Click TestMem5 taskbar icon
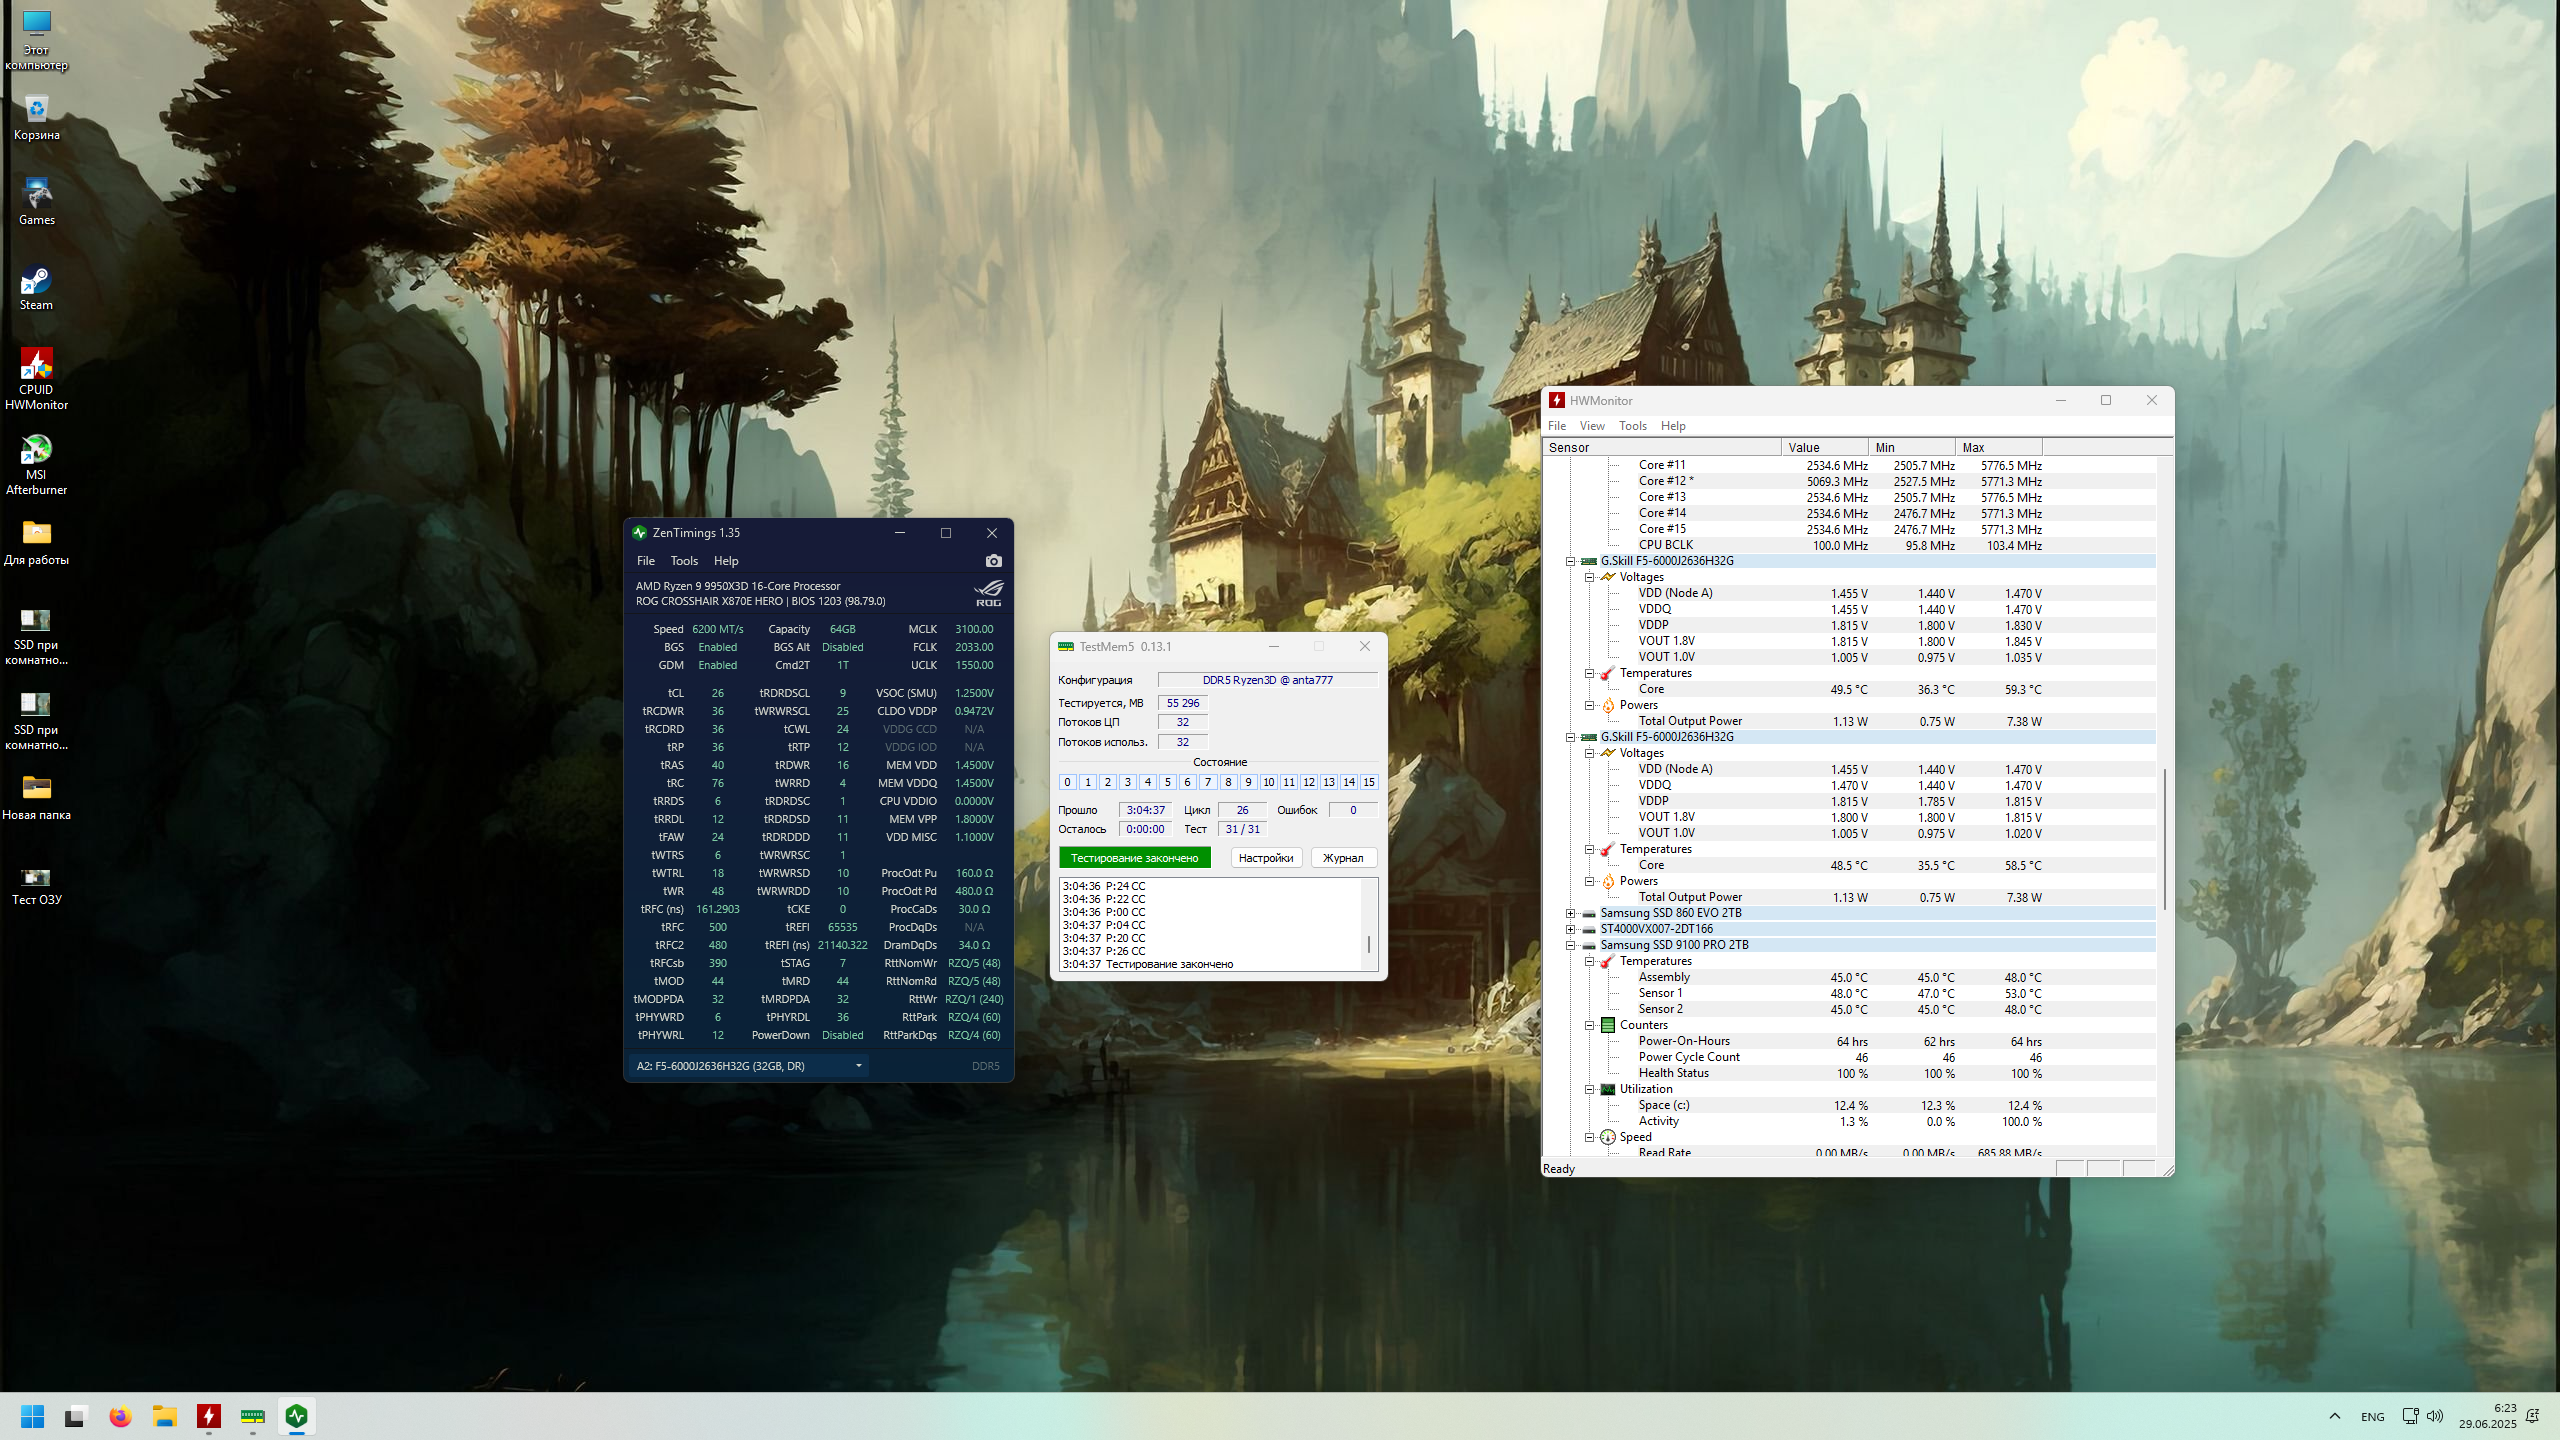This screenshot has width=2560, height=1440. click(252, 1416)
